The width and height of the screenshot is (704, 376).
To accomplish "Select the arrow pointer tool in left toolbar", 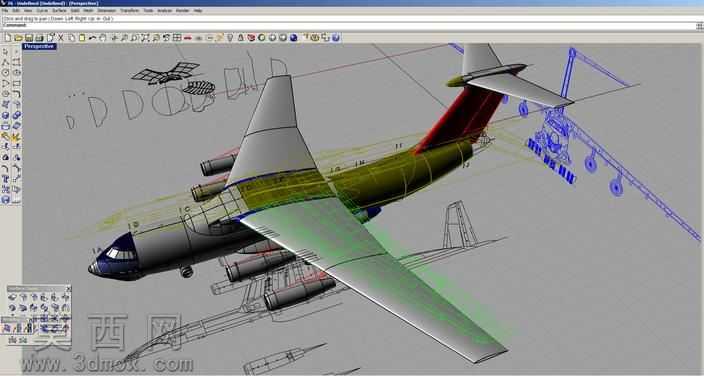I will [x=5, y=52].
